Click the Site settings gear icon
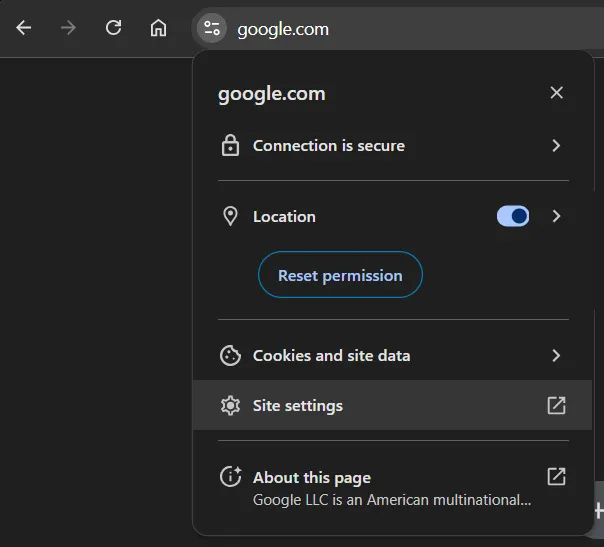The width and height of the screenshot is (604, 547). tap(230, 406)
